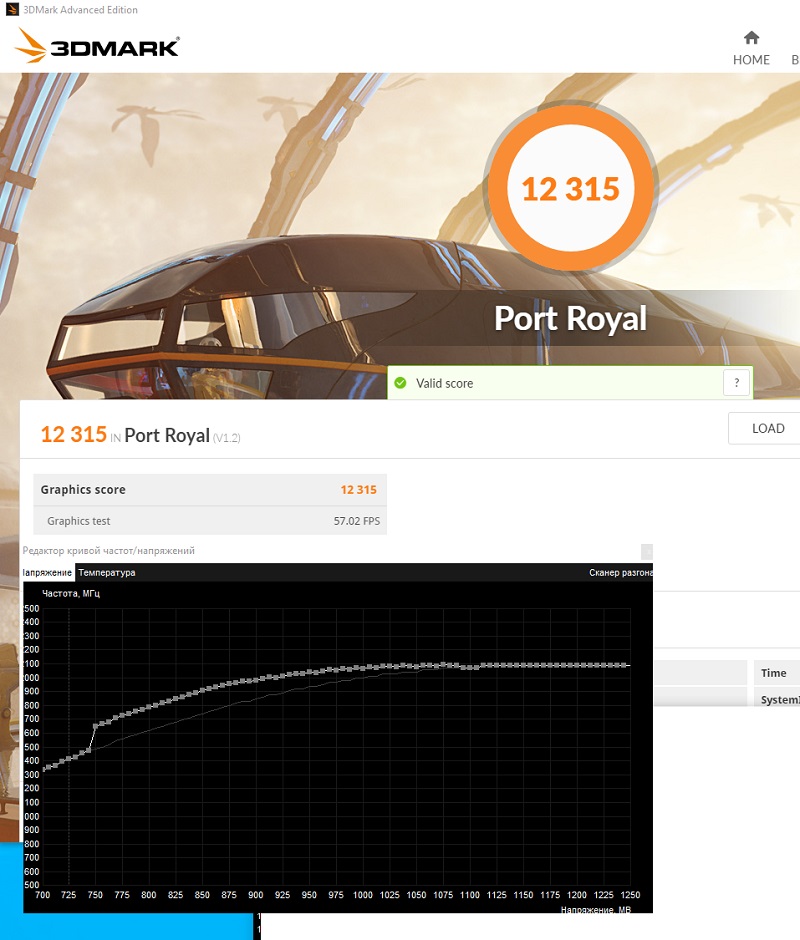Click the Напряжение, мВ axis label
The image size is (800, 940).
[x=596, y=909]
